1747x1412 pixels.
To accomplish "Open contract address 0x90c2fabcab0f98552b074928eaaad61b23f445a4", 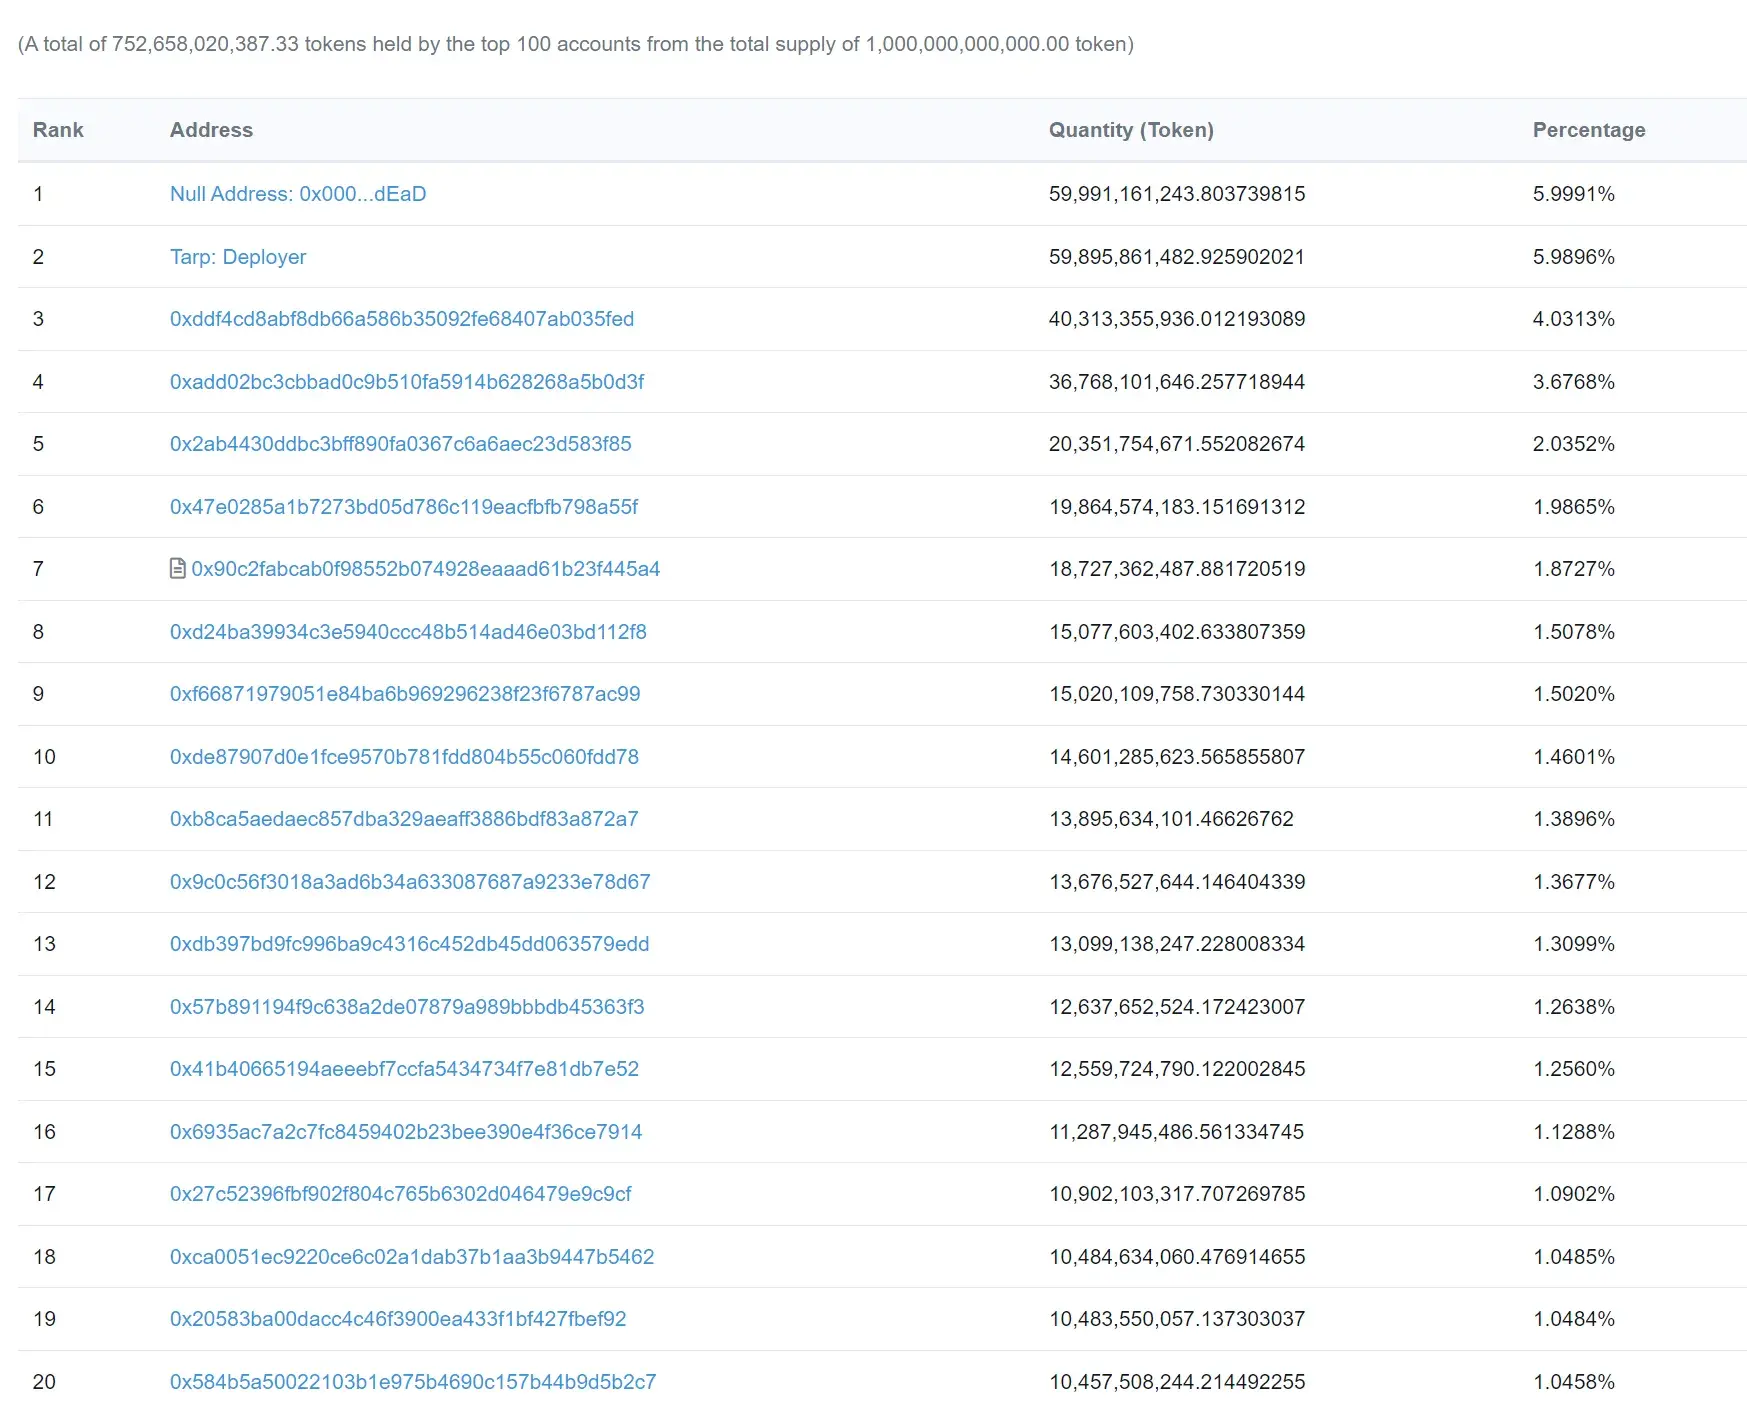I will 426,569.
